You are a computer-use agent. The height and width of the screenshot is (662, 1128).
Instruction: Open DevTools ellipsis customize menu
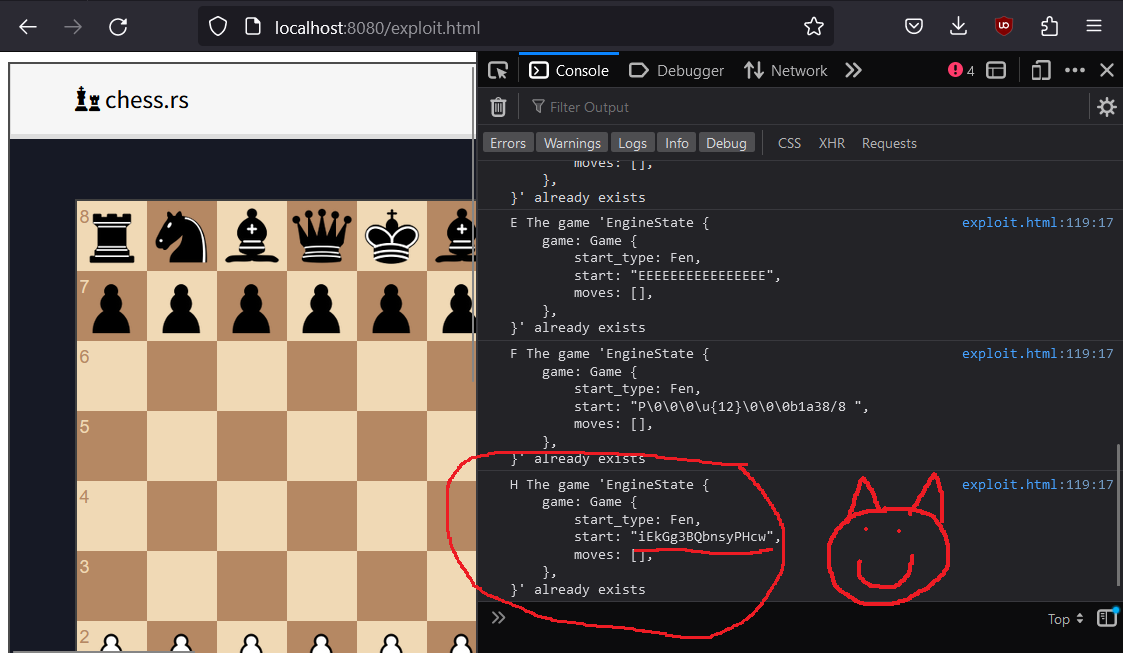pyautogui.click(x=1075, y=71)
